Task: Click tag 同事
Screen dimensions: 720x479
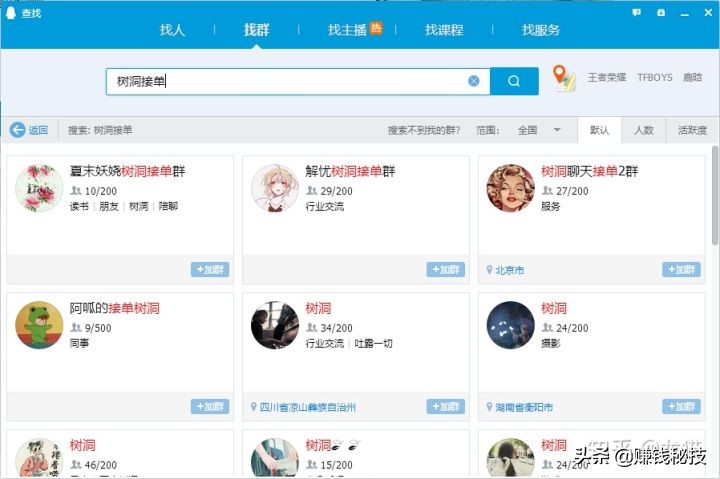Action: click(x=79, y=343)
